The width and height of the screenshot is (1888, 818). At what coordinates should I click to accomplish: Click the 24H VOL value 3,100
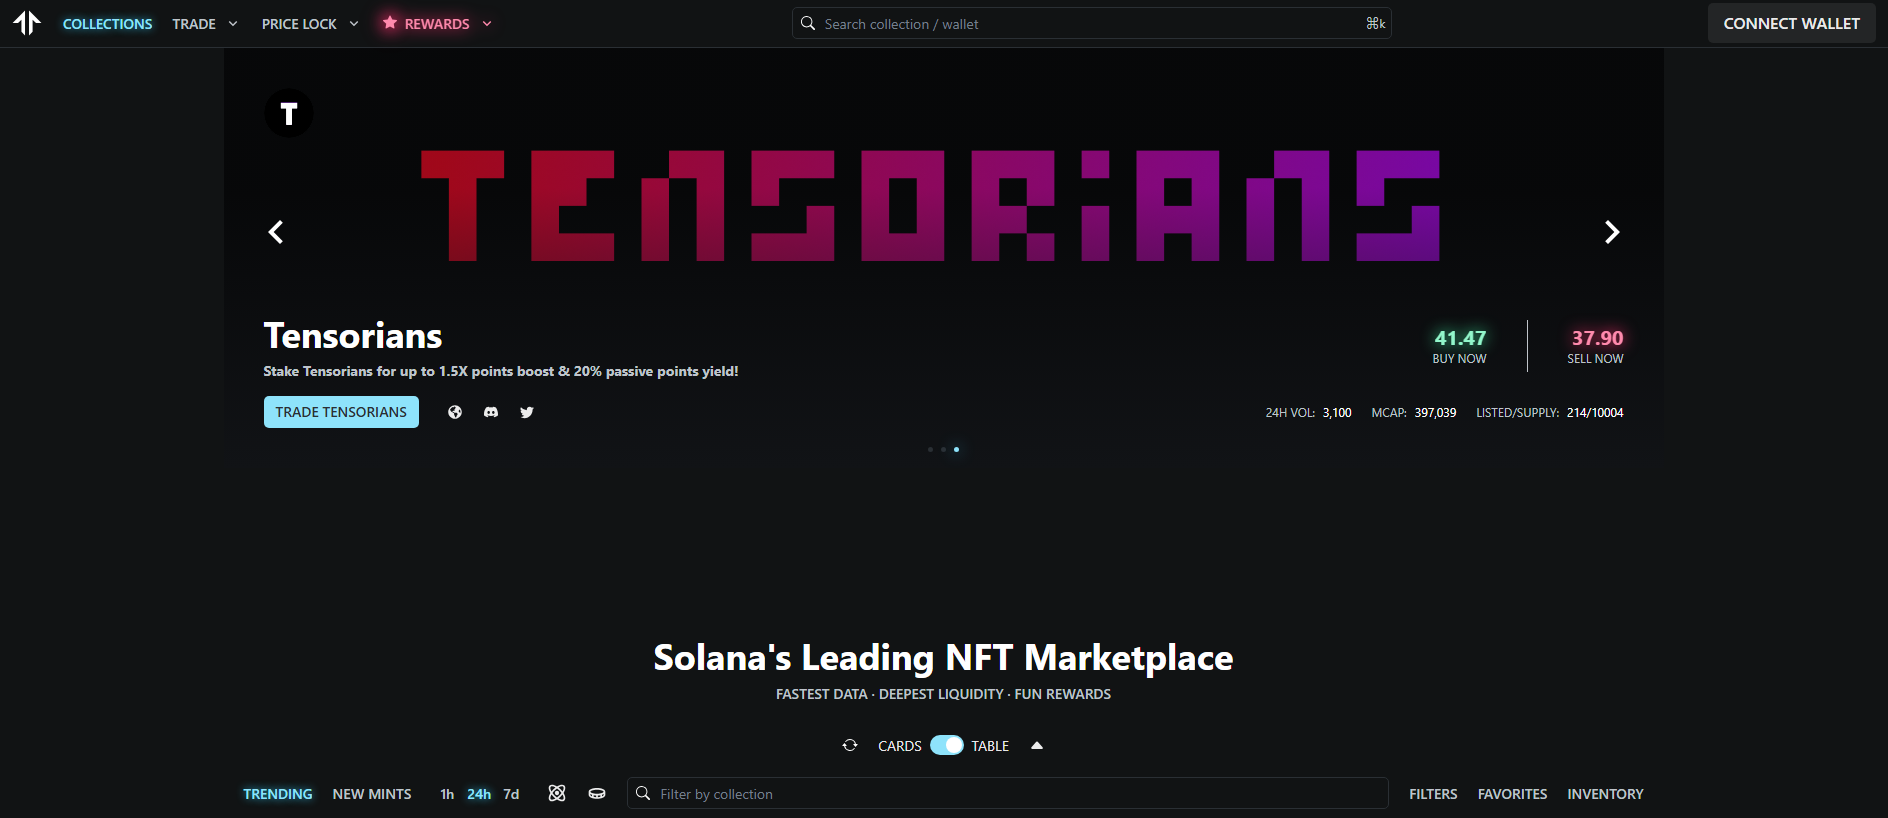pyautogui.click(x=1337, y=412)
